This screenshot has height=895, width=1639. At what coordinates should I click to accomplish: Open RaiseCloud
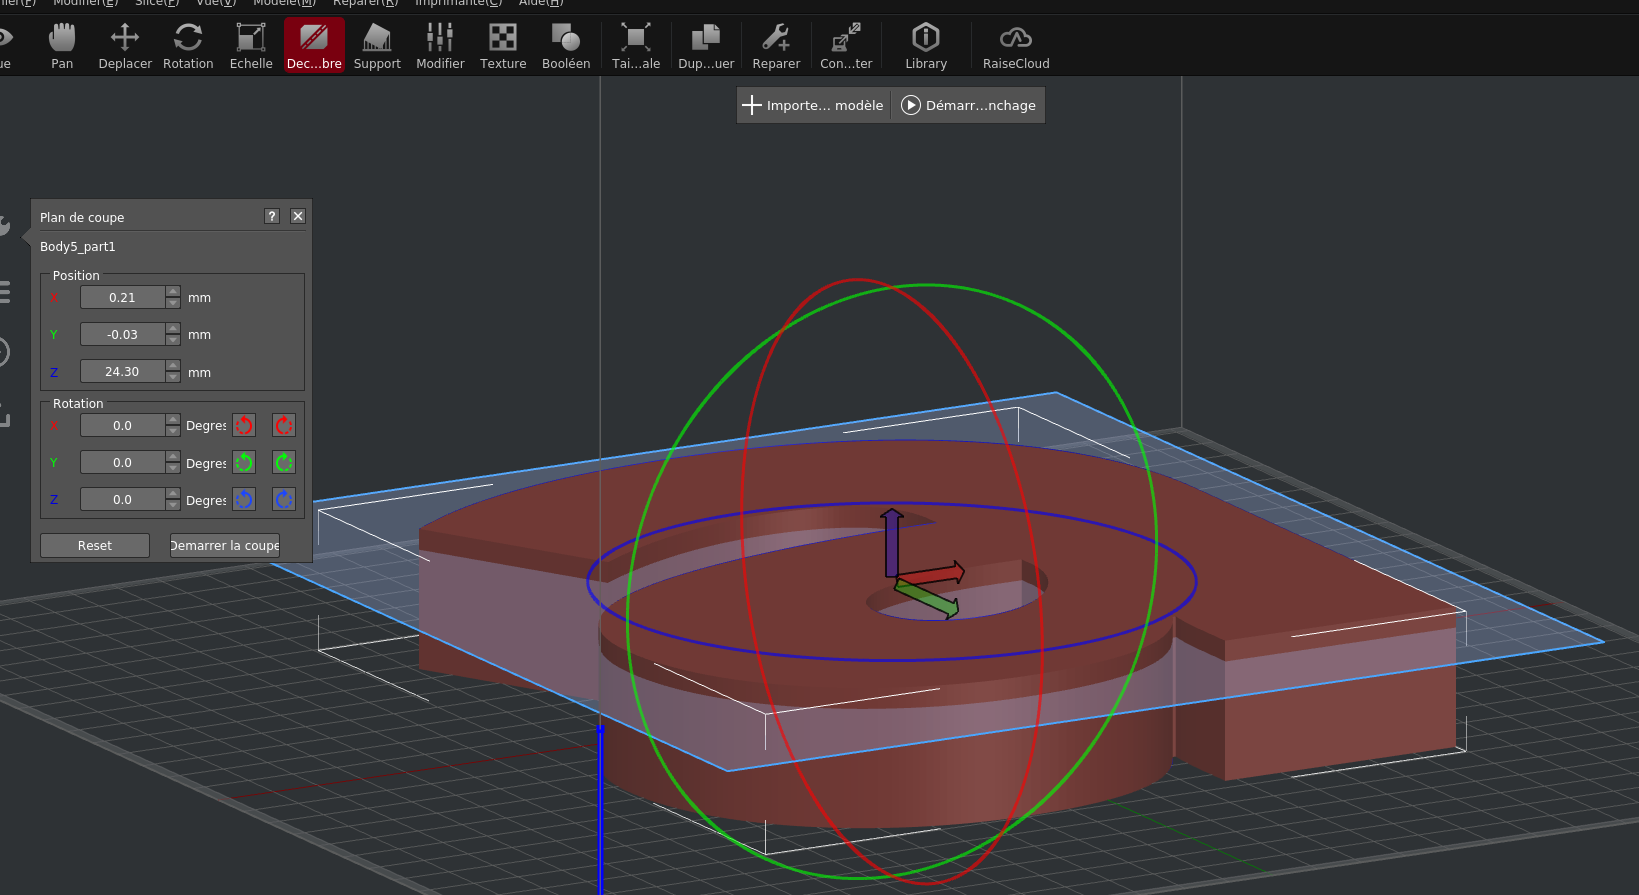pos(1016,46)
